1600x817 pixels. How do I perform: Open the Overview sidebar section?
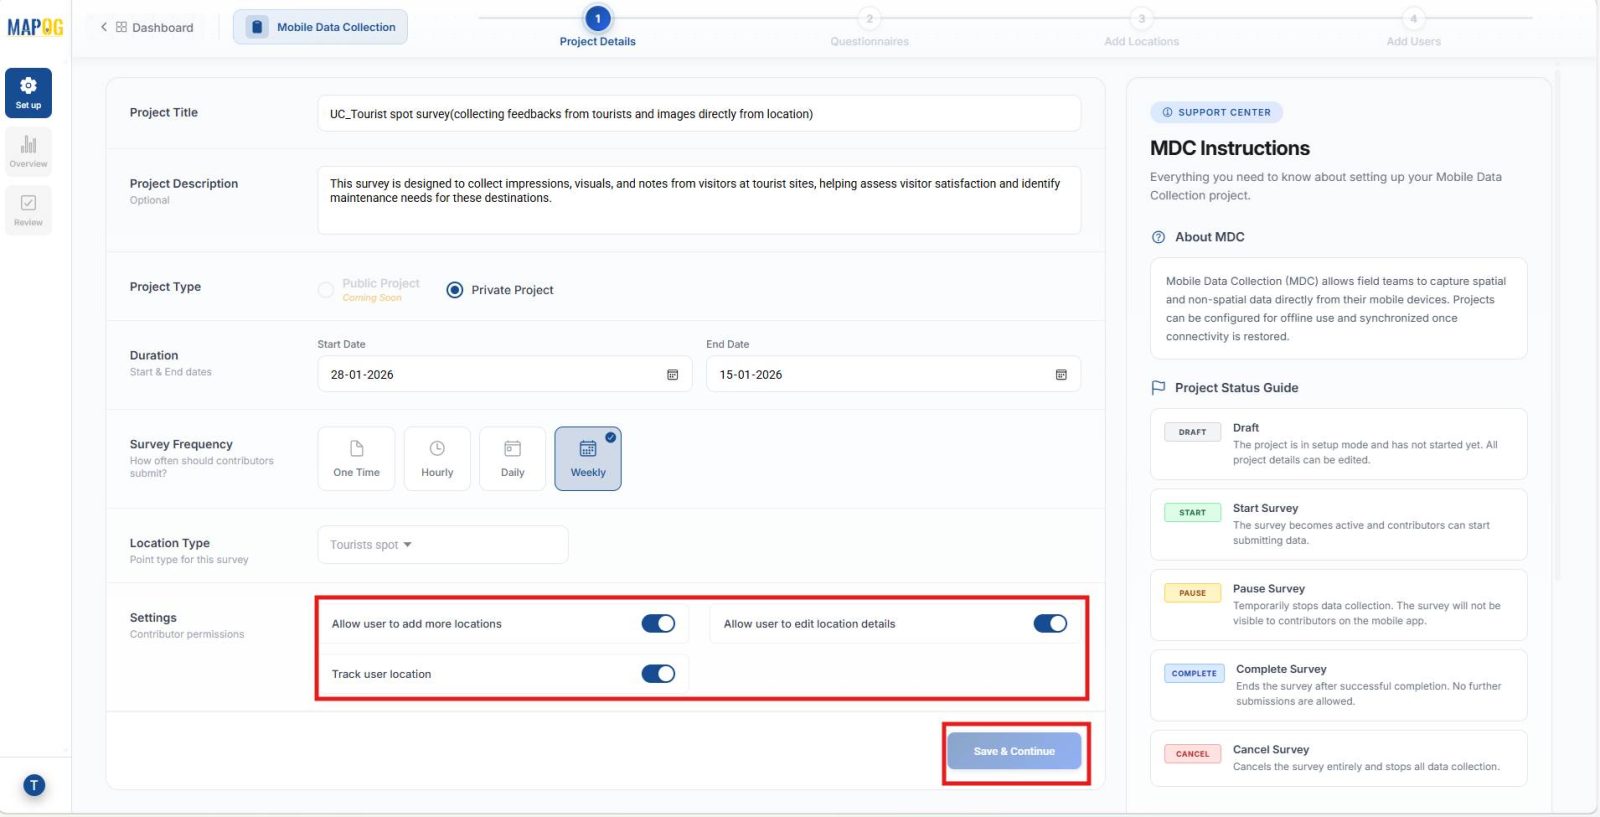coord(28,151)
